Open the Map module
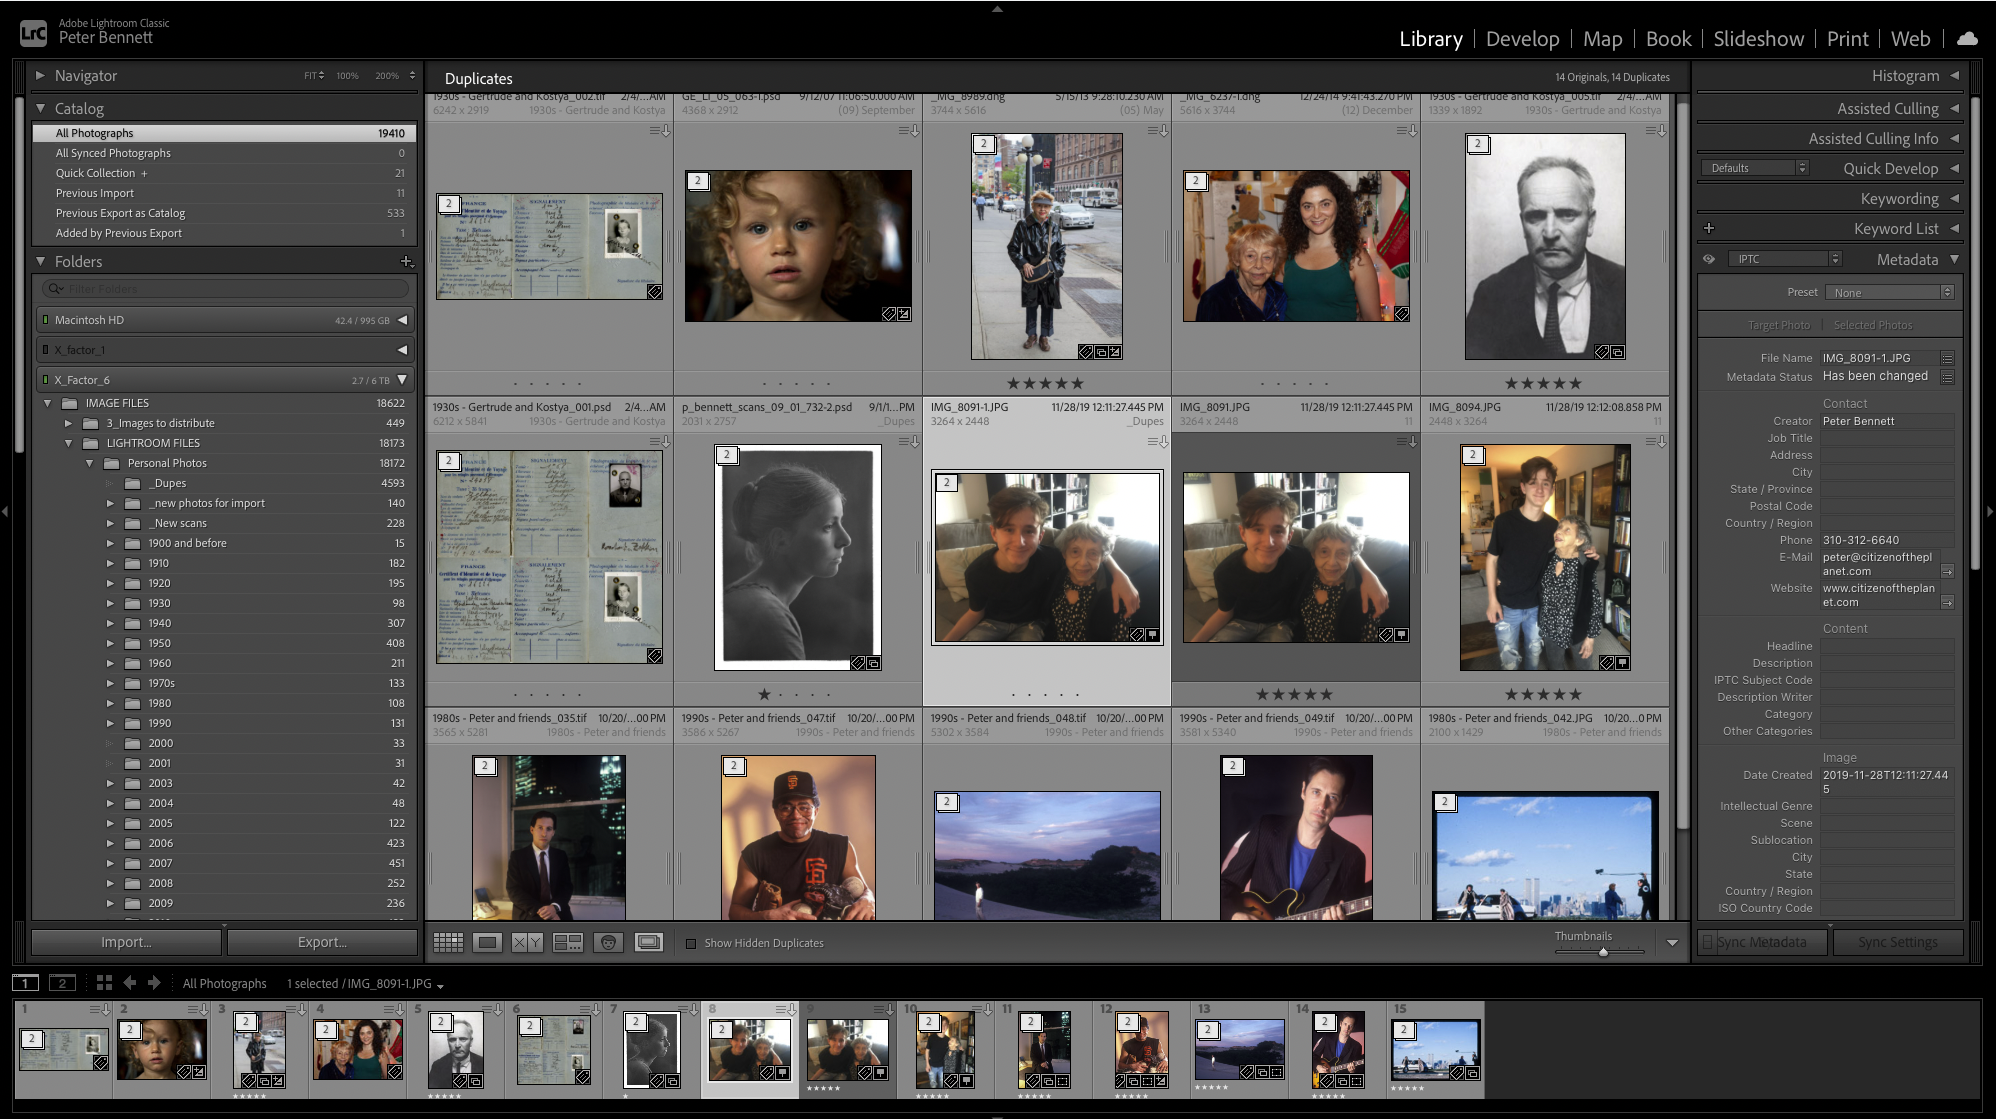Screen dimensions: 1996x1119 [x=1602, y=39]
